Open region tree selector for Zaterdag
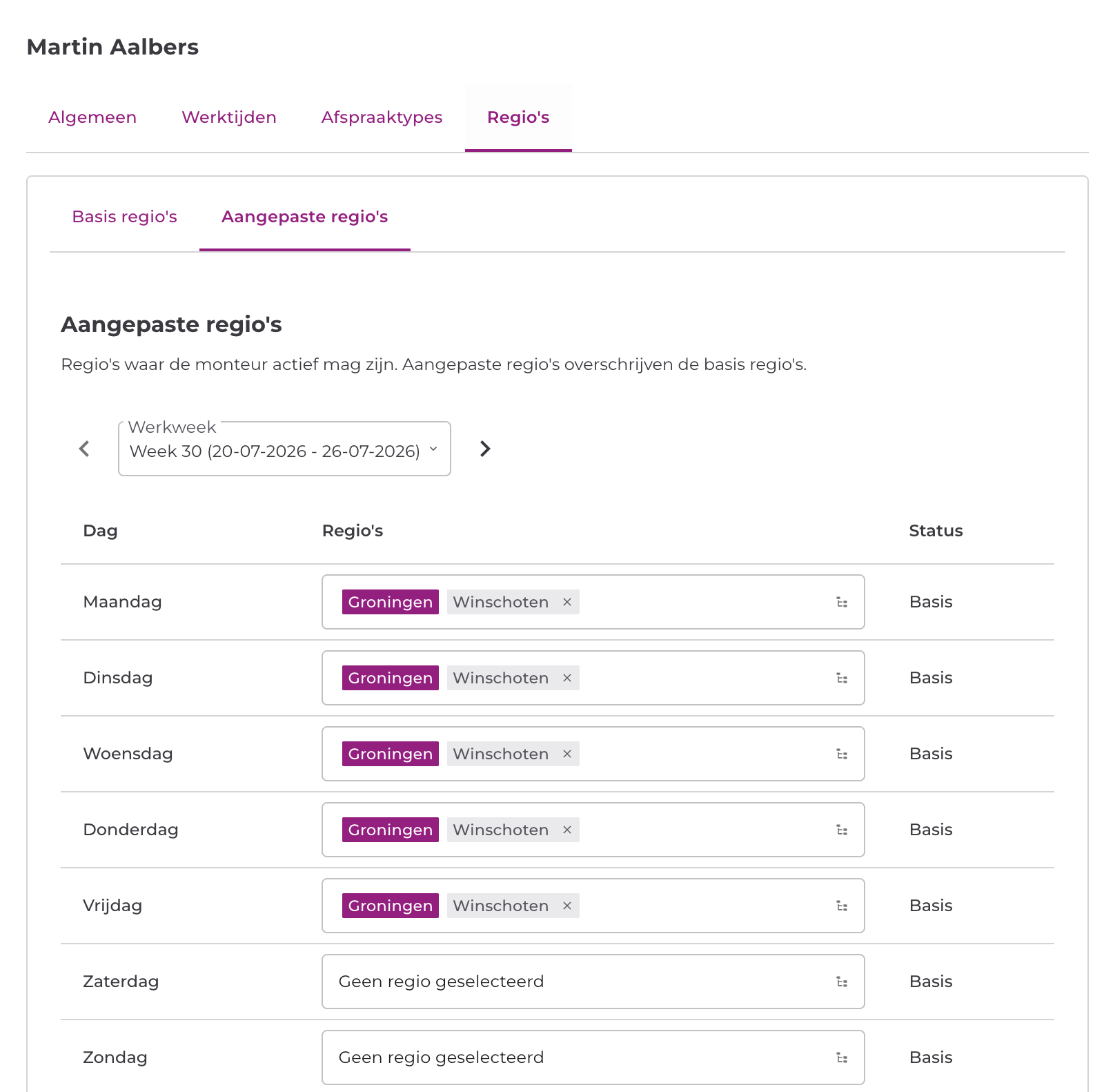 click(x=841, y=982)
